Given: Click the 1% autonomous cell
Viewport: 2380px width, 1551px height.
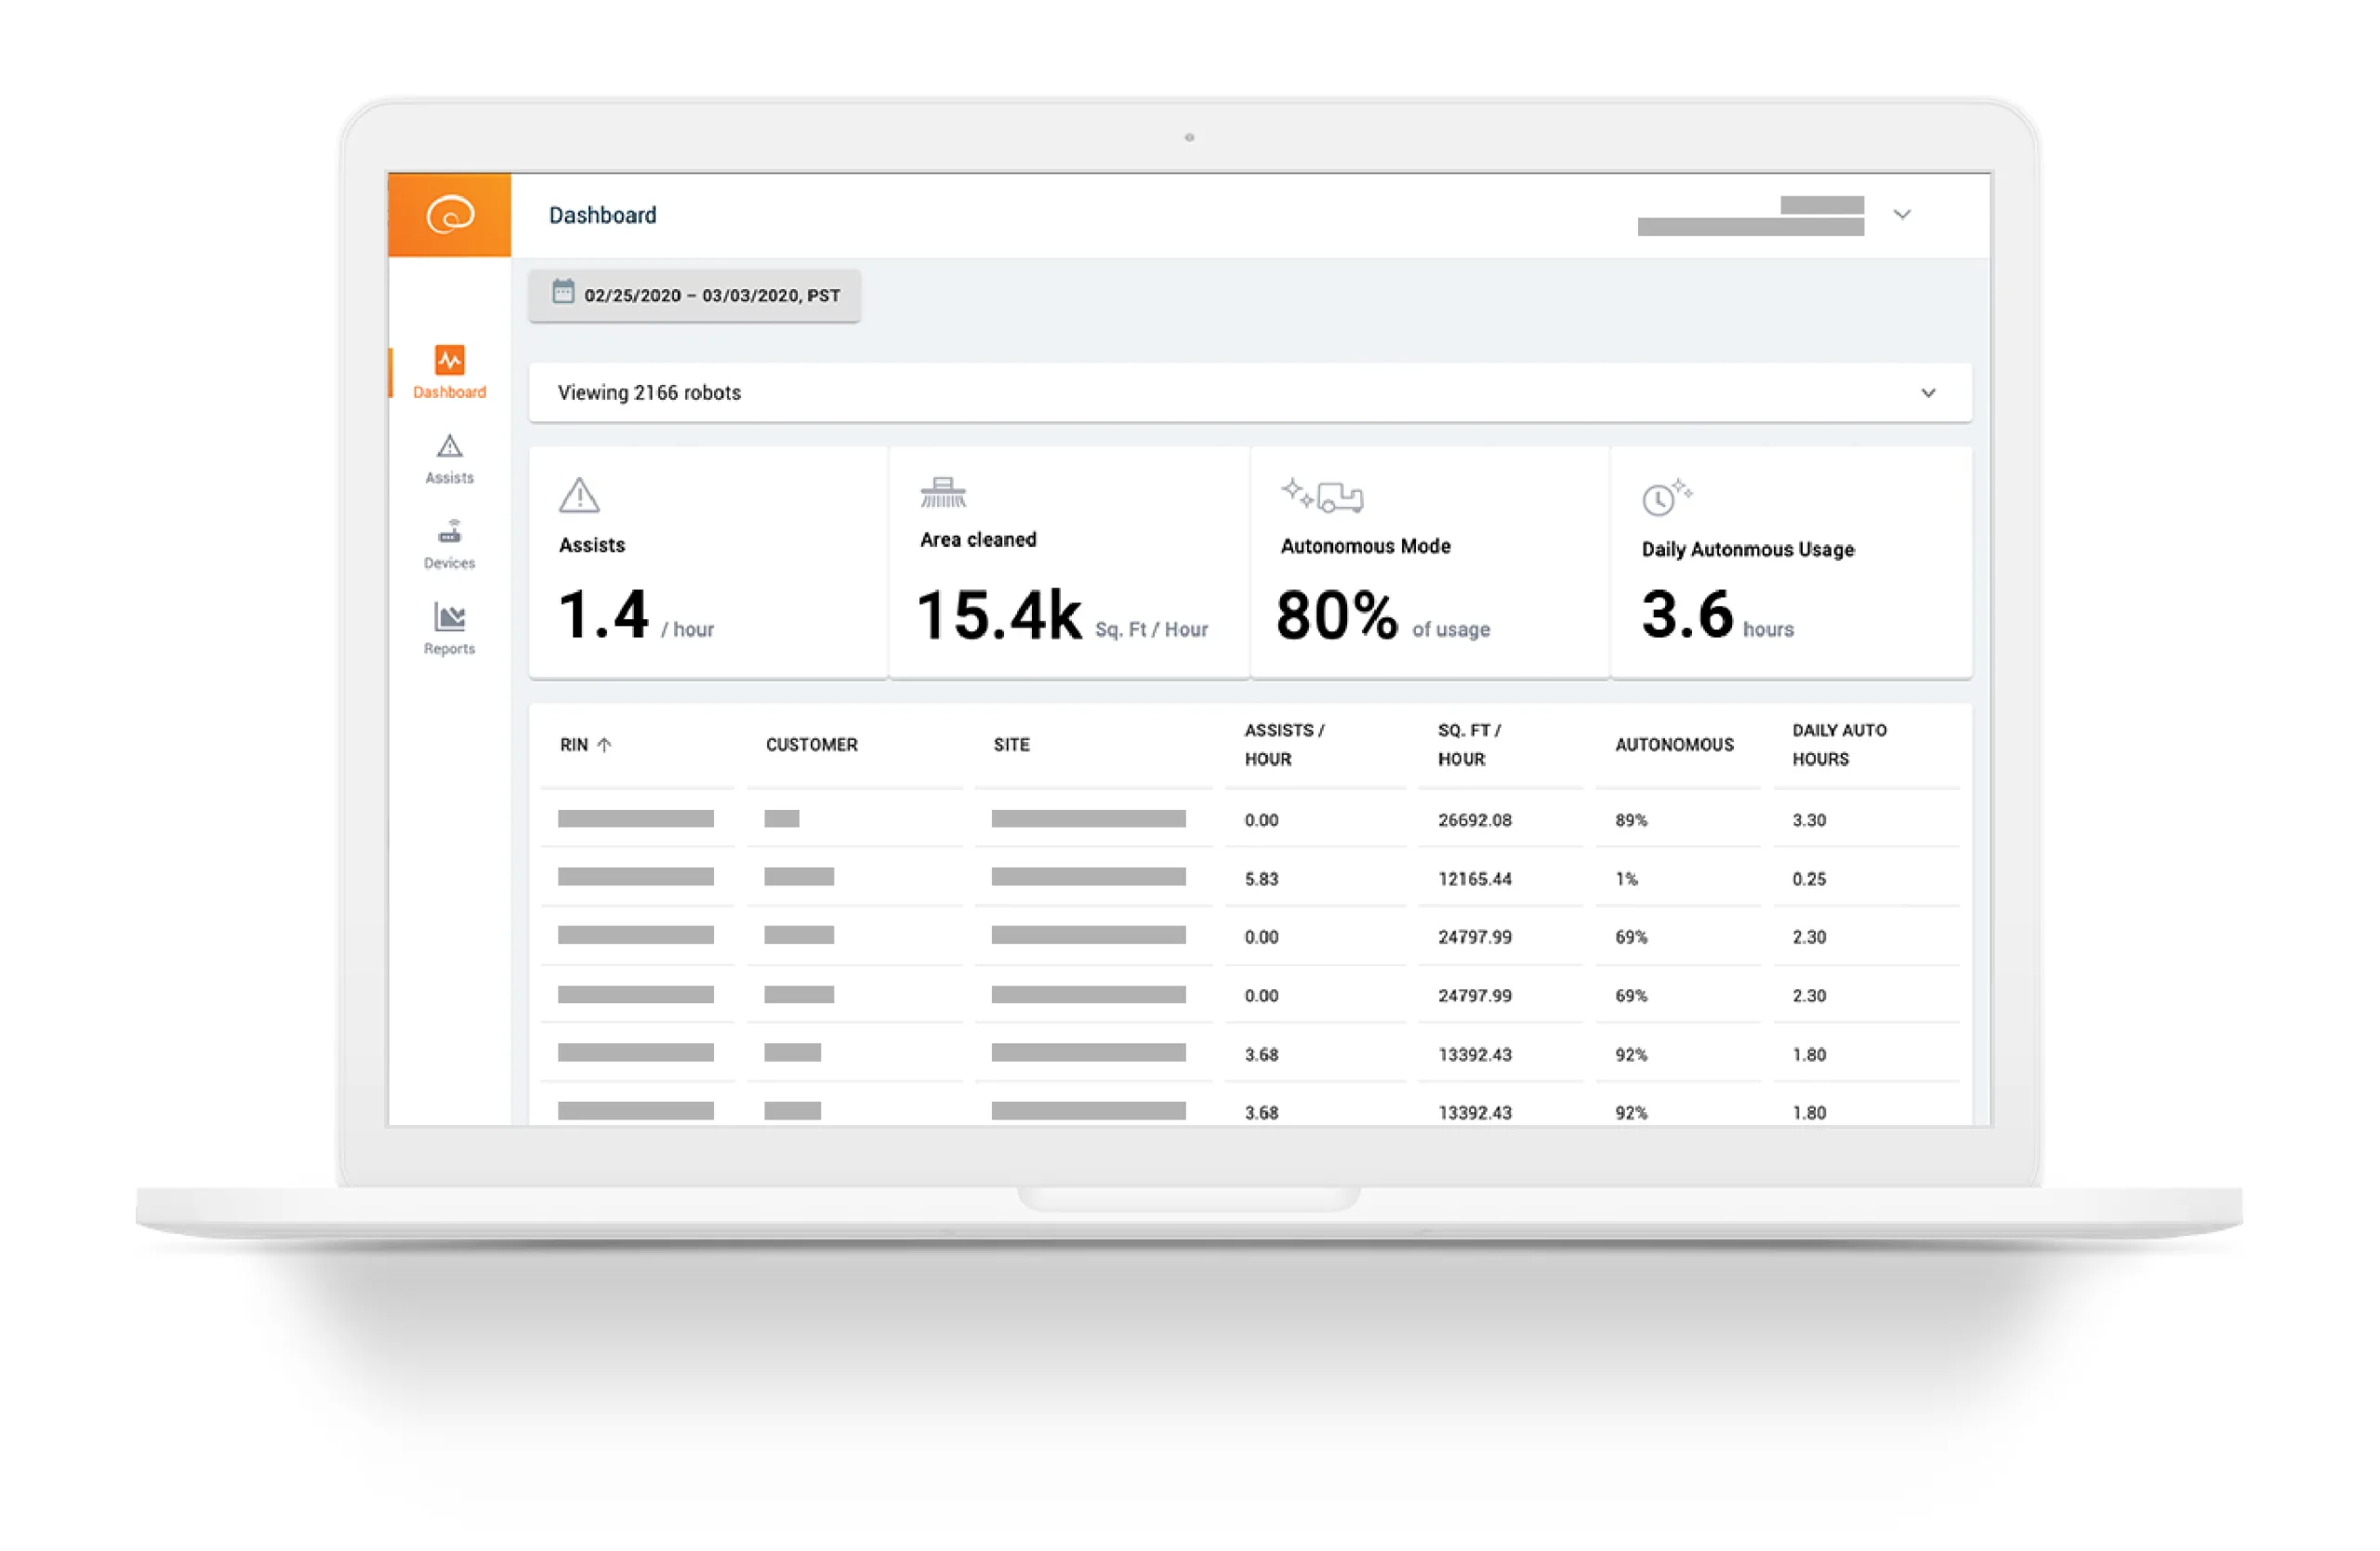Looking at the screenshot, I should (1626, 879).
